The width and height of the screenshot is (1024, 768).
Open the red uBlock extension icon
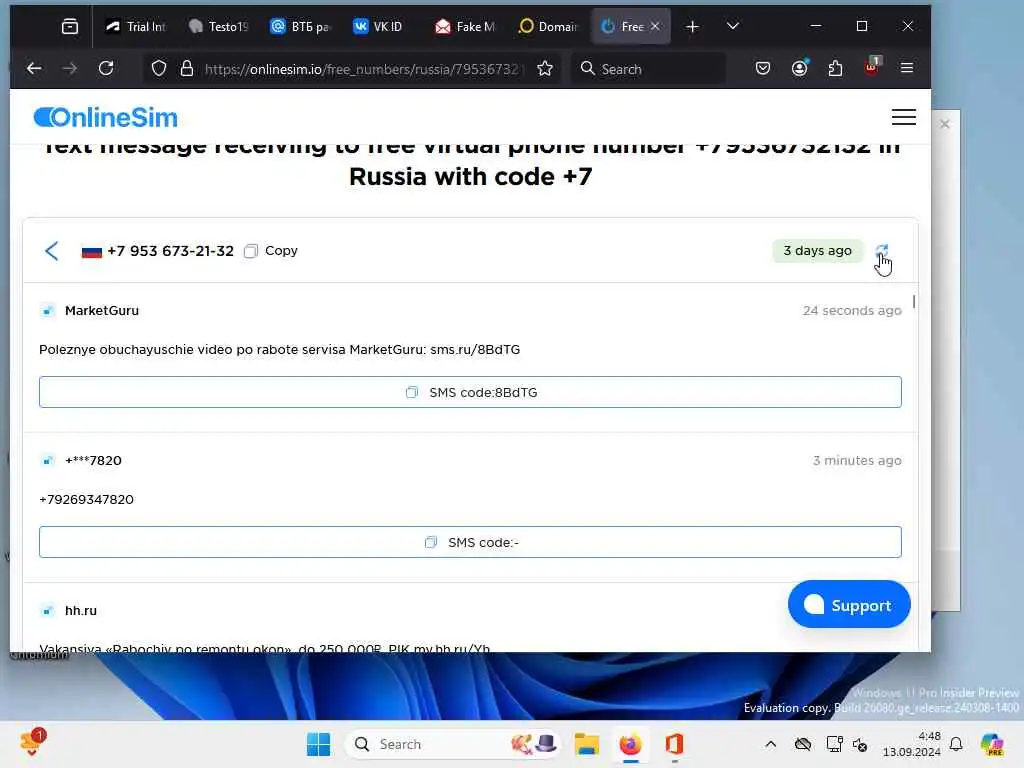[872, 67]
